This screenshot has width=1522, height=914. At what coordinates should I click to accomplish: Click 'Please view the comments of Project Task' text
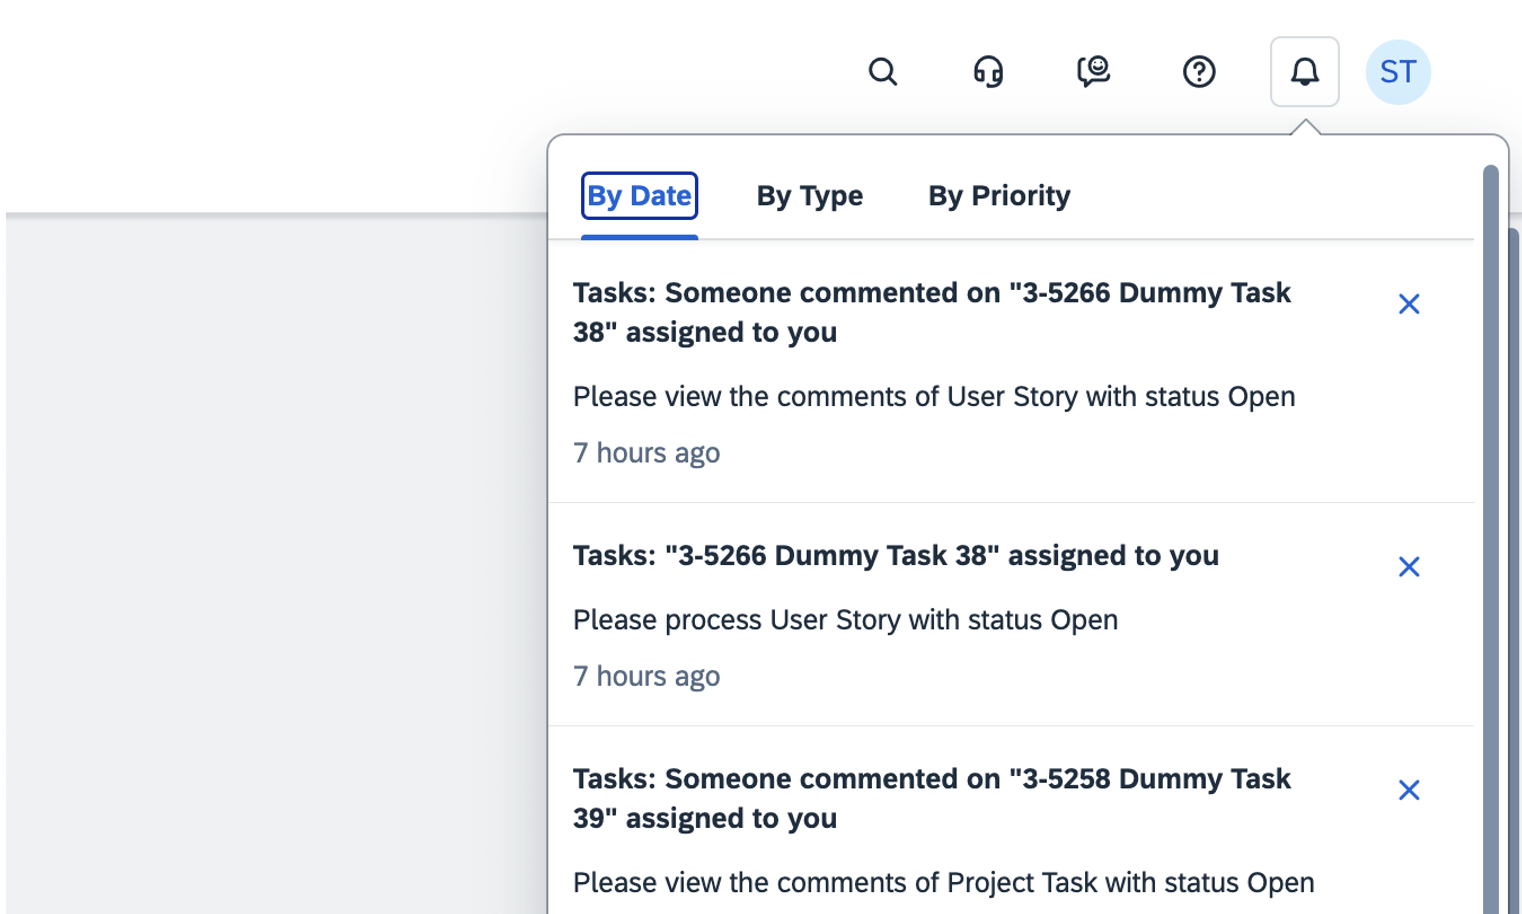tap(943, 883)
